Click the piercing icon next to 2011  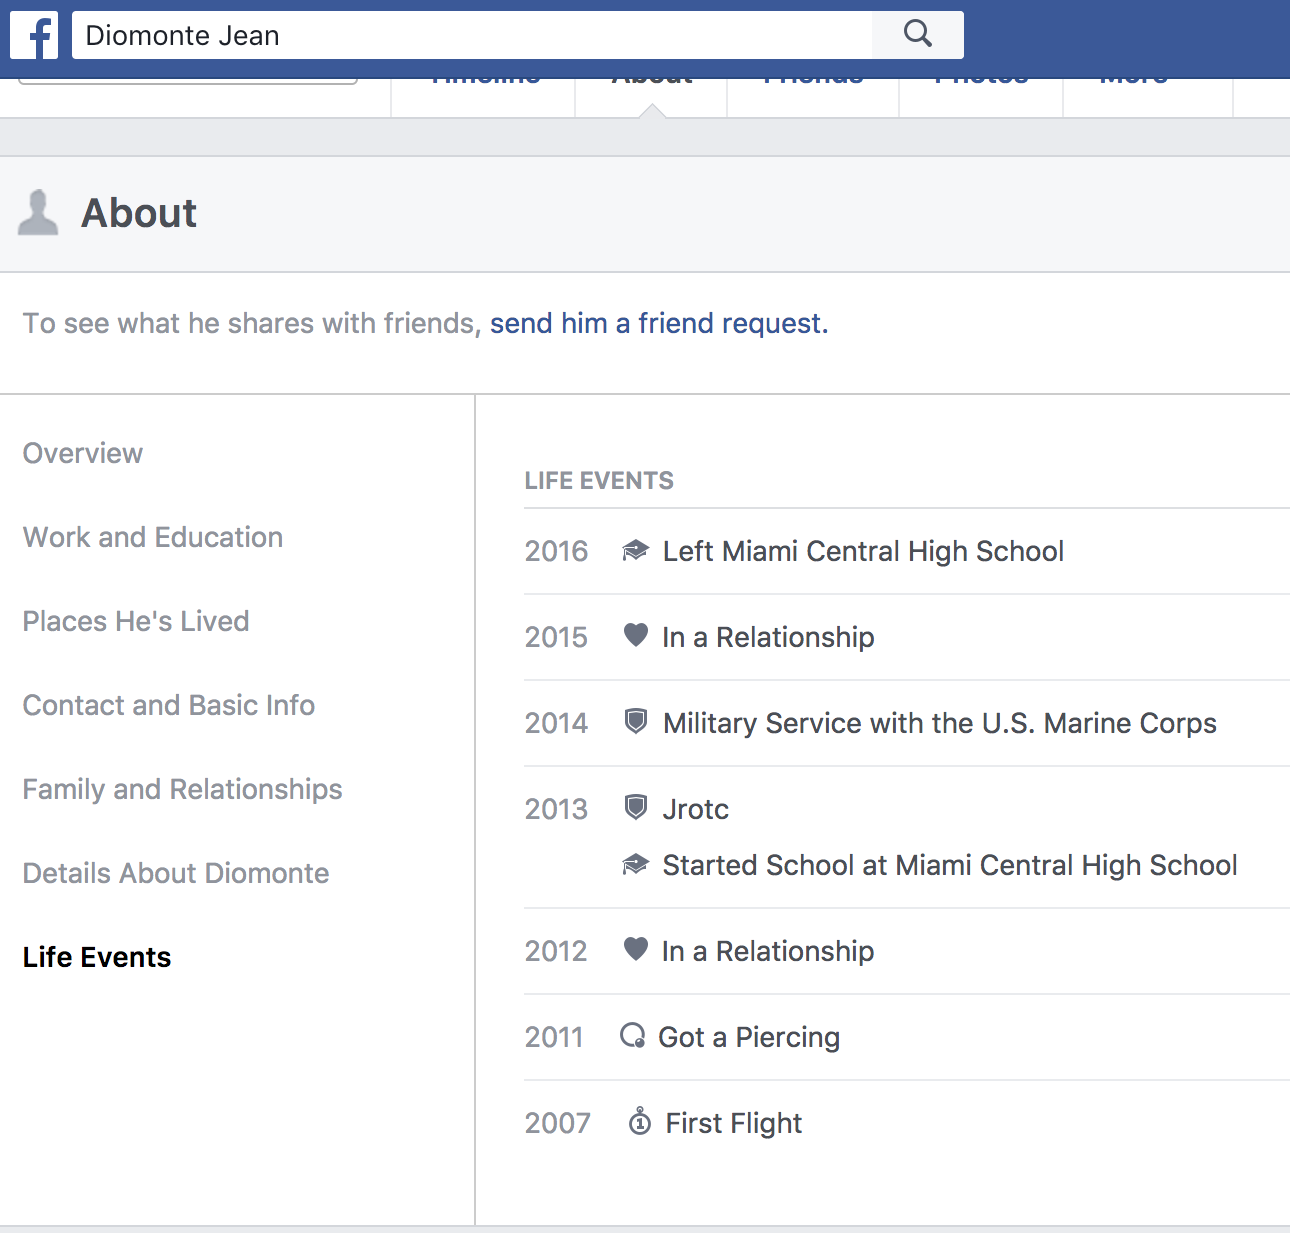(x=633, y=1036)
